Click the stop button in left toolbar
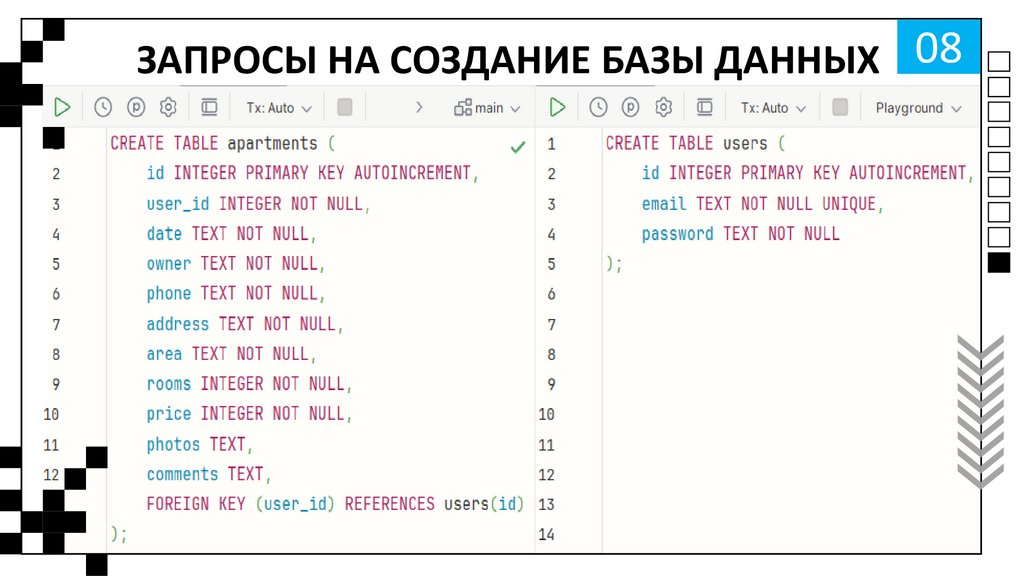The width and height of the screenshot is (1024, 576). click(x=345, y=107)
